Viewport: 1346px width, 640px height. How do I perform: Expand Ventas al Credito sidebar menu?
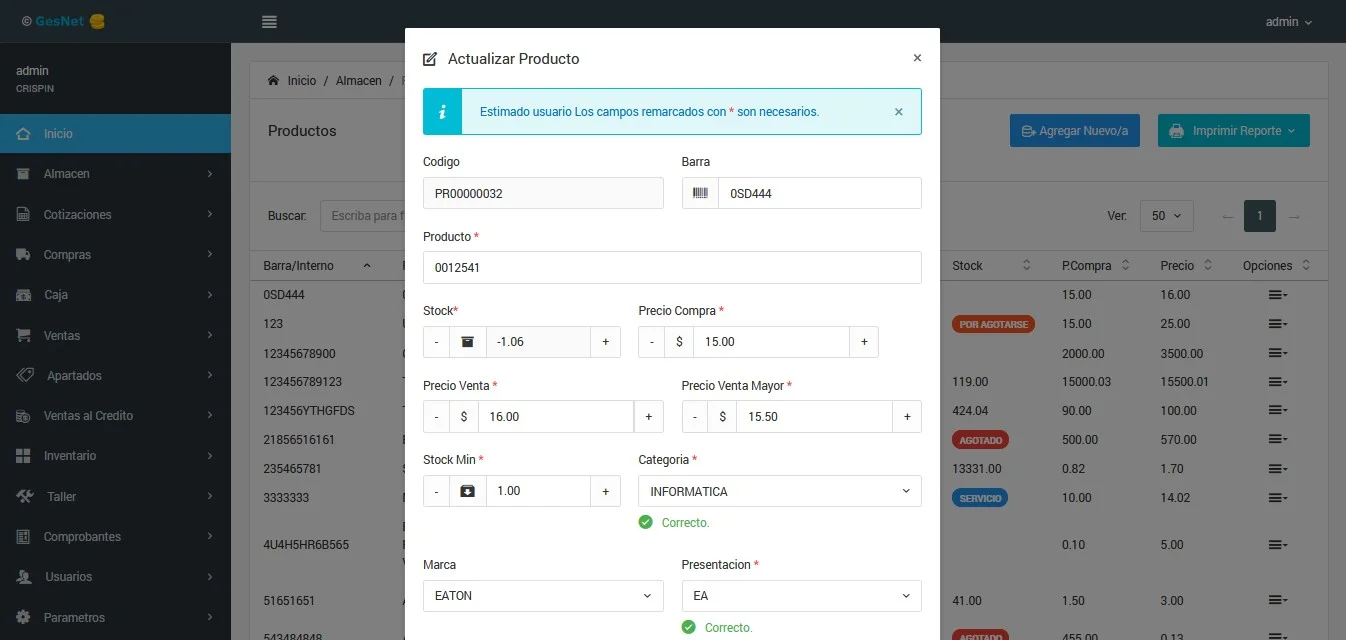(x=115, y=416)
